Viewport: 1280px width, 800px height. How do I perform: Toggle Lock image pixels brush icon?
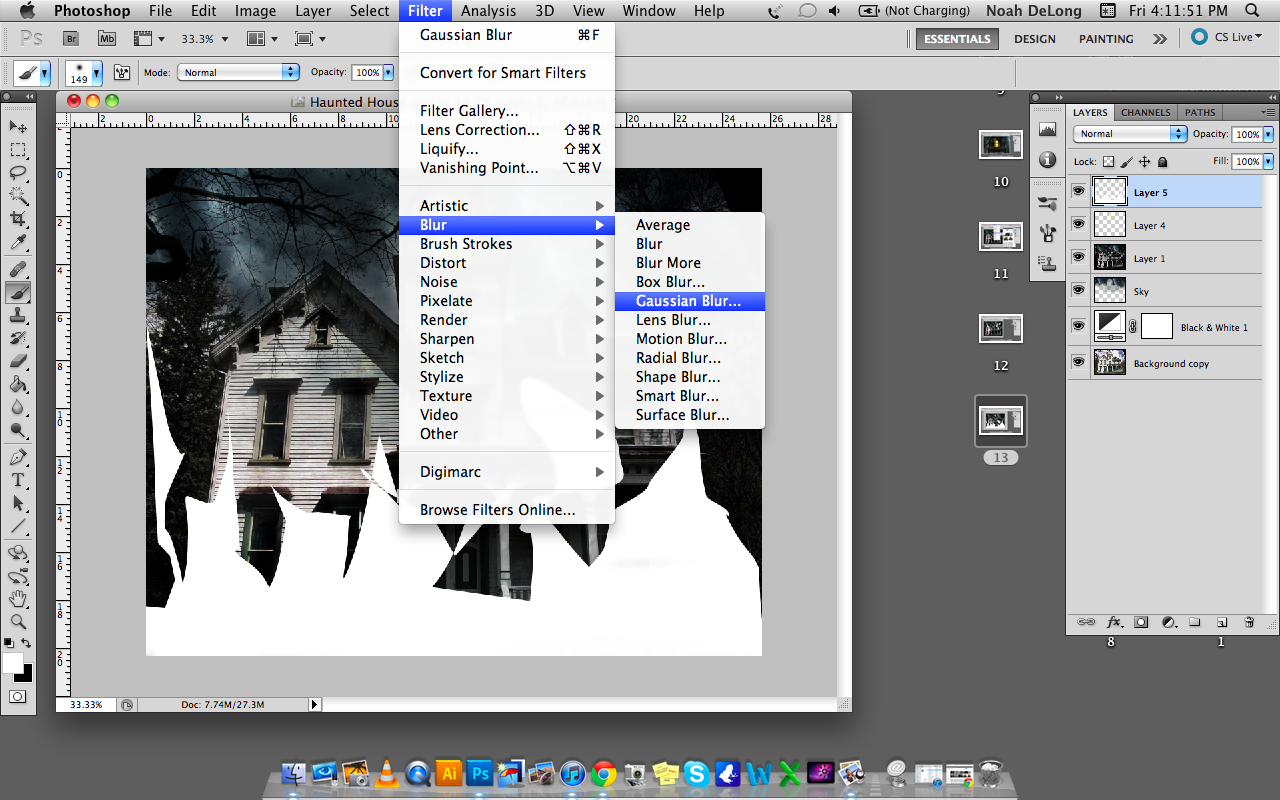(x=1127, y=162)
